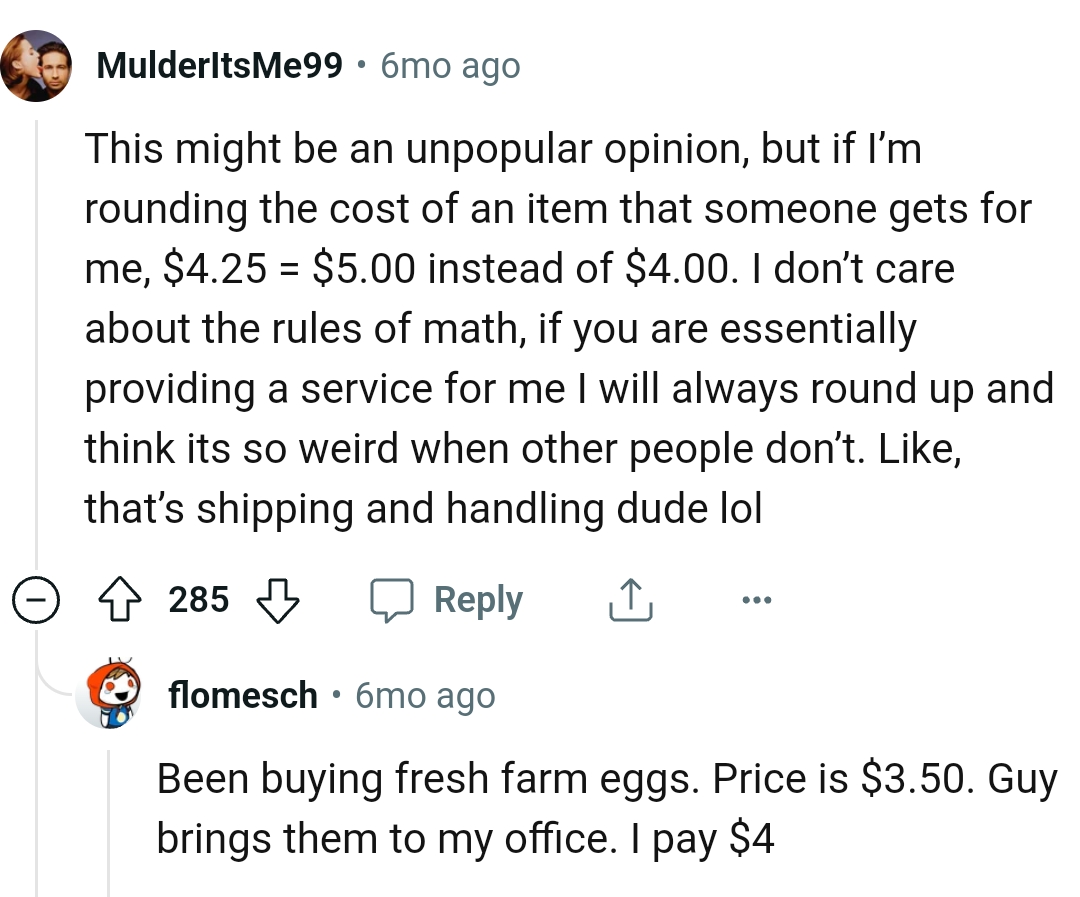Visit flomesch's profile page
The image size is (1080, 897).
point(244,695)
